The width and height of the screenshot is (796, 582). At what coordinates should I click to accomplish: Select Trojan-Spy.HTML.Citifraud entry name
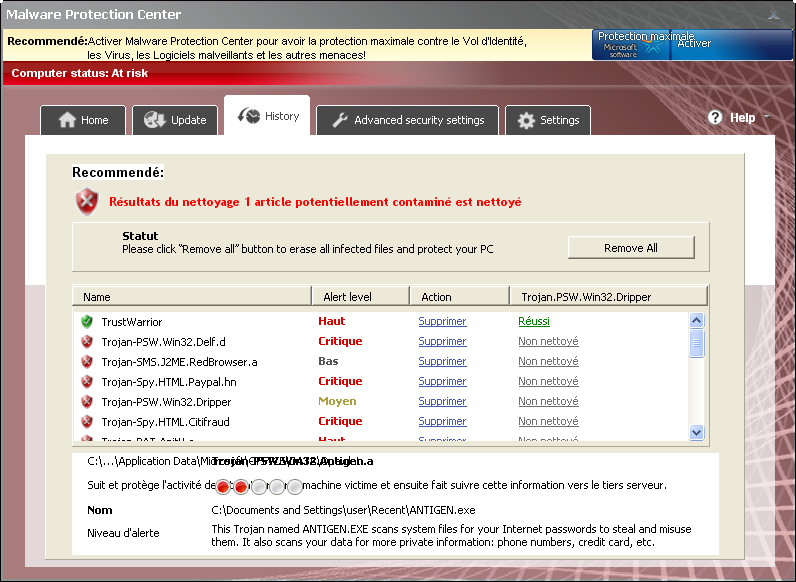[165, 422]
